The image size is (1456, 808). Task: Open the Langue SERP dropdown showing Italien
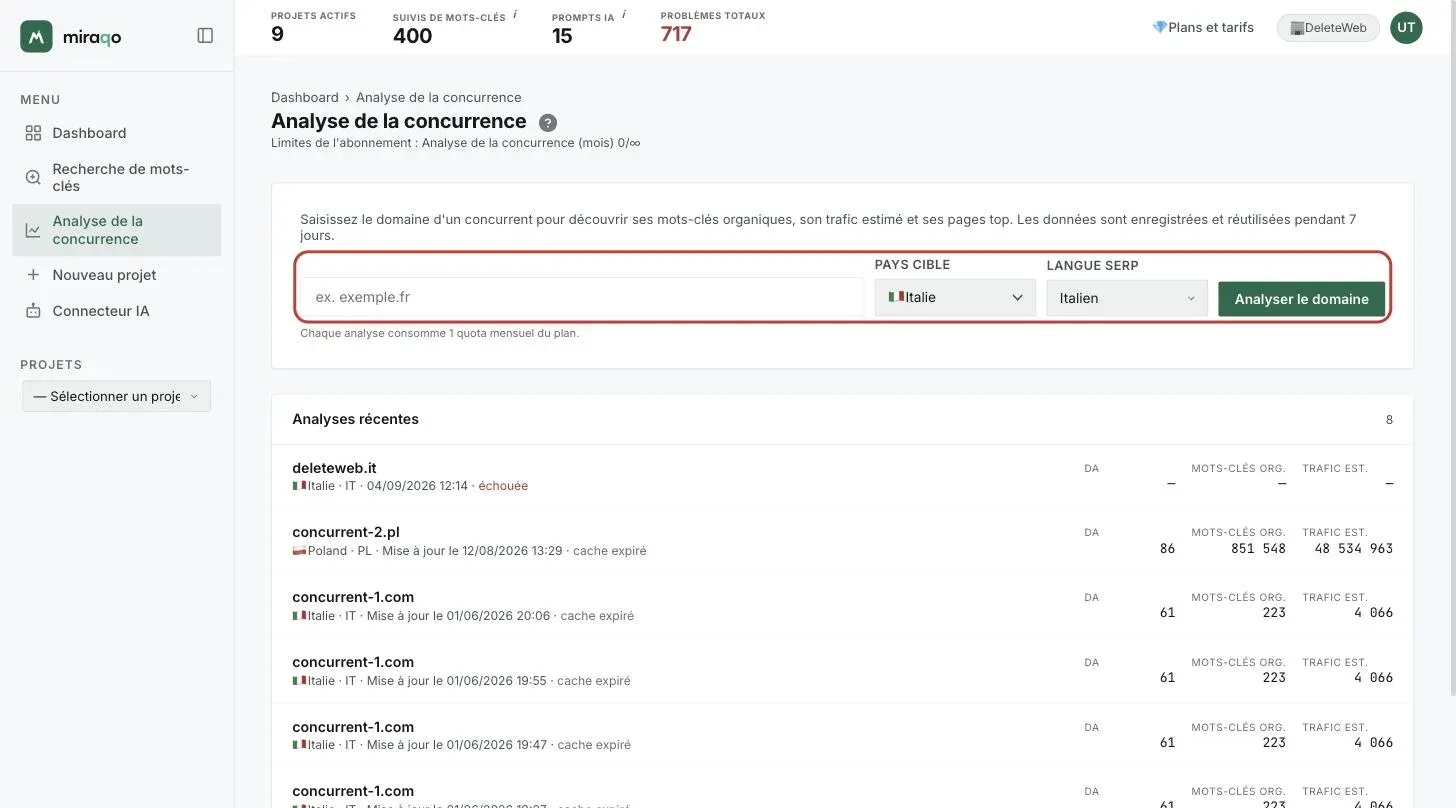pyautogui.click(x=1127, y=298)
